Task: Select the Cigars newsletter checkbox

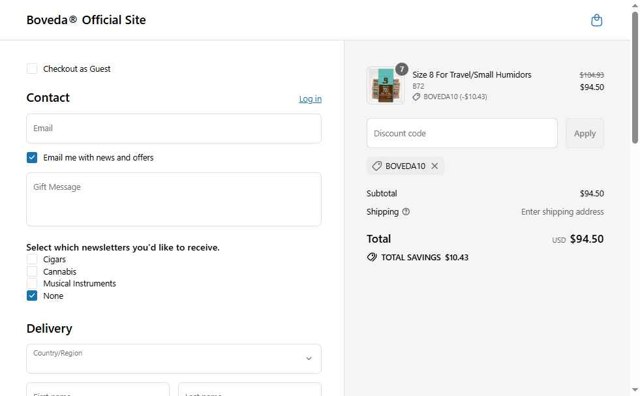Action: tap(32, 259)
